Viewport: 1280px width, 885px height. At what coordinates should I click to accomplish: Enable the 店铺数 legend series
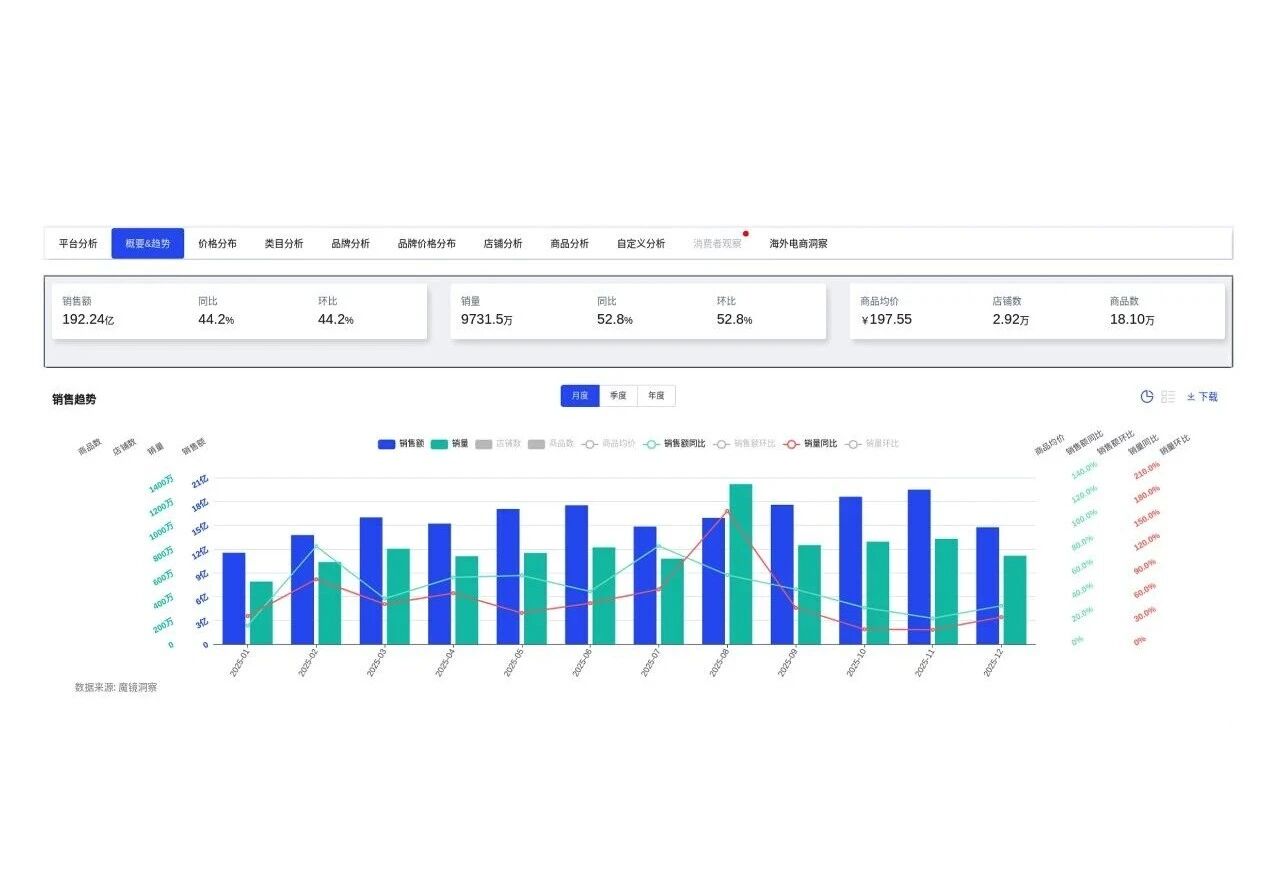tap(498, 444)
